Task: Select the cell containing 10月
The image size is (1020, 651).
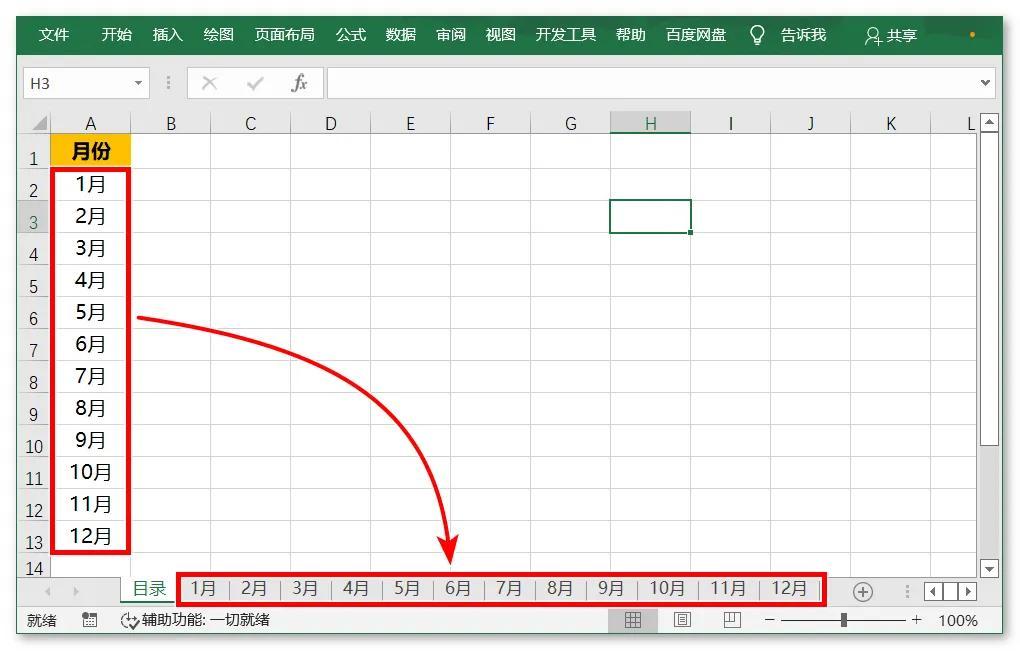Action: (x=90, y=472)
